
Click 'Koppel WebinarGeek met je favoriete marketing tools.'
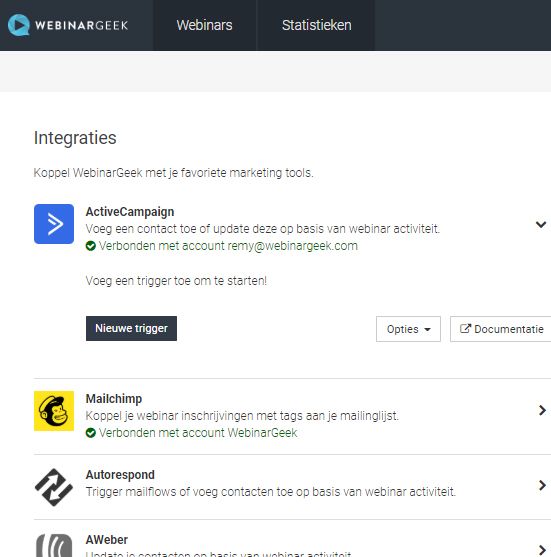click(173, 173)
